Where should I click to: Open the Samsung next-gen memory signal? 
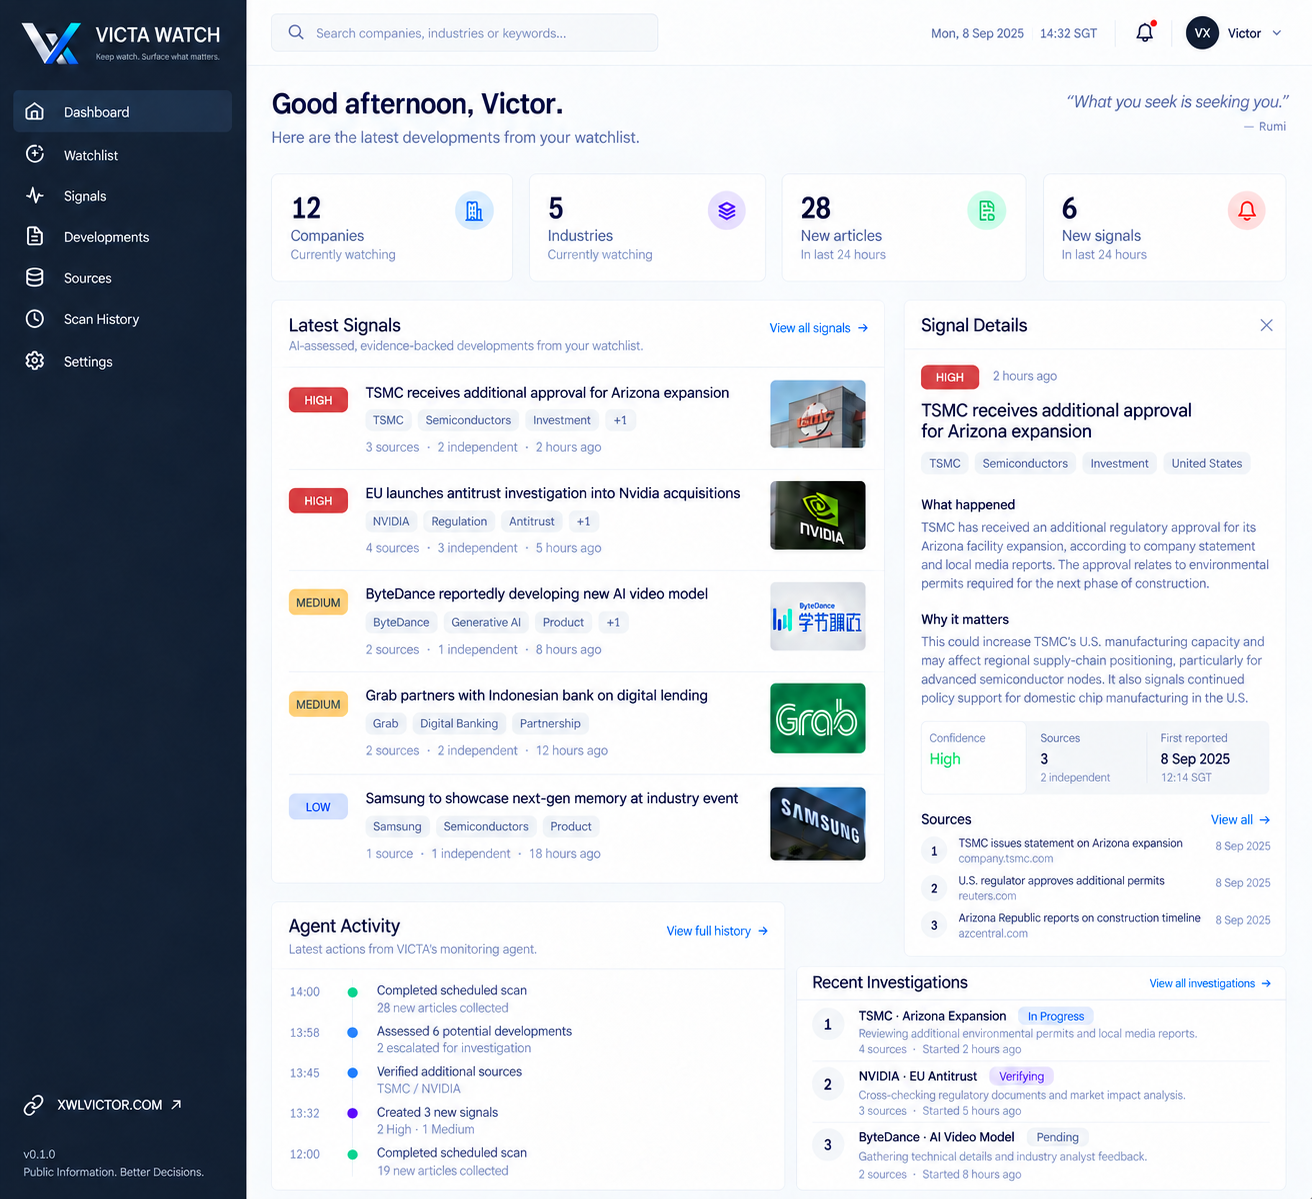[x=552, y=798]
